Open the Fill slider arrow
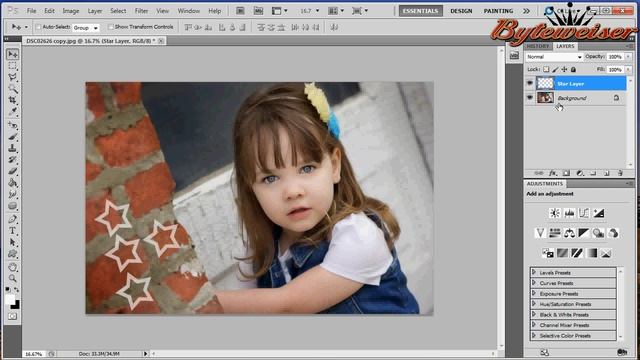Screen dimensions: 640x360 [628, 69]
